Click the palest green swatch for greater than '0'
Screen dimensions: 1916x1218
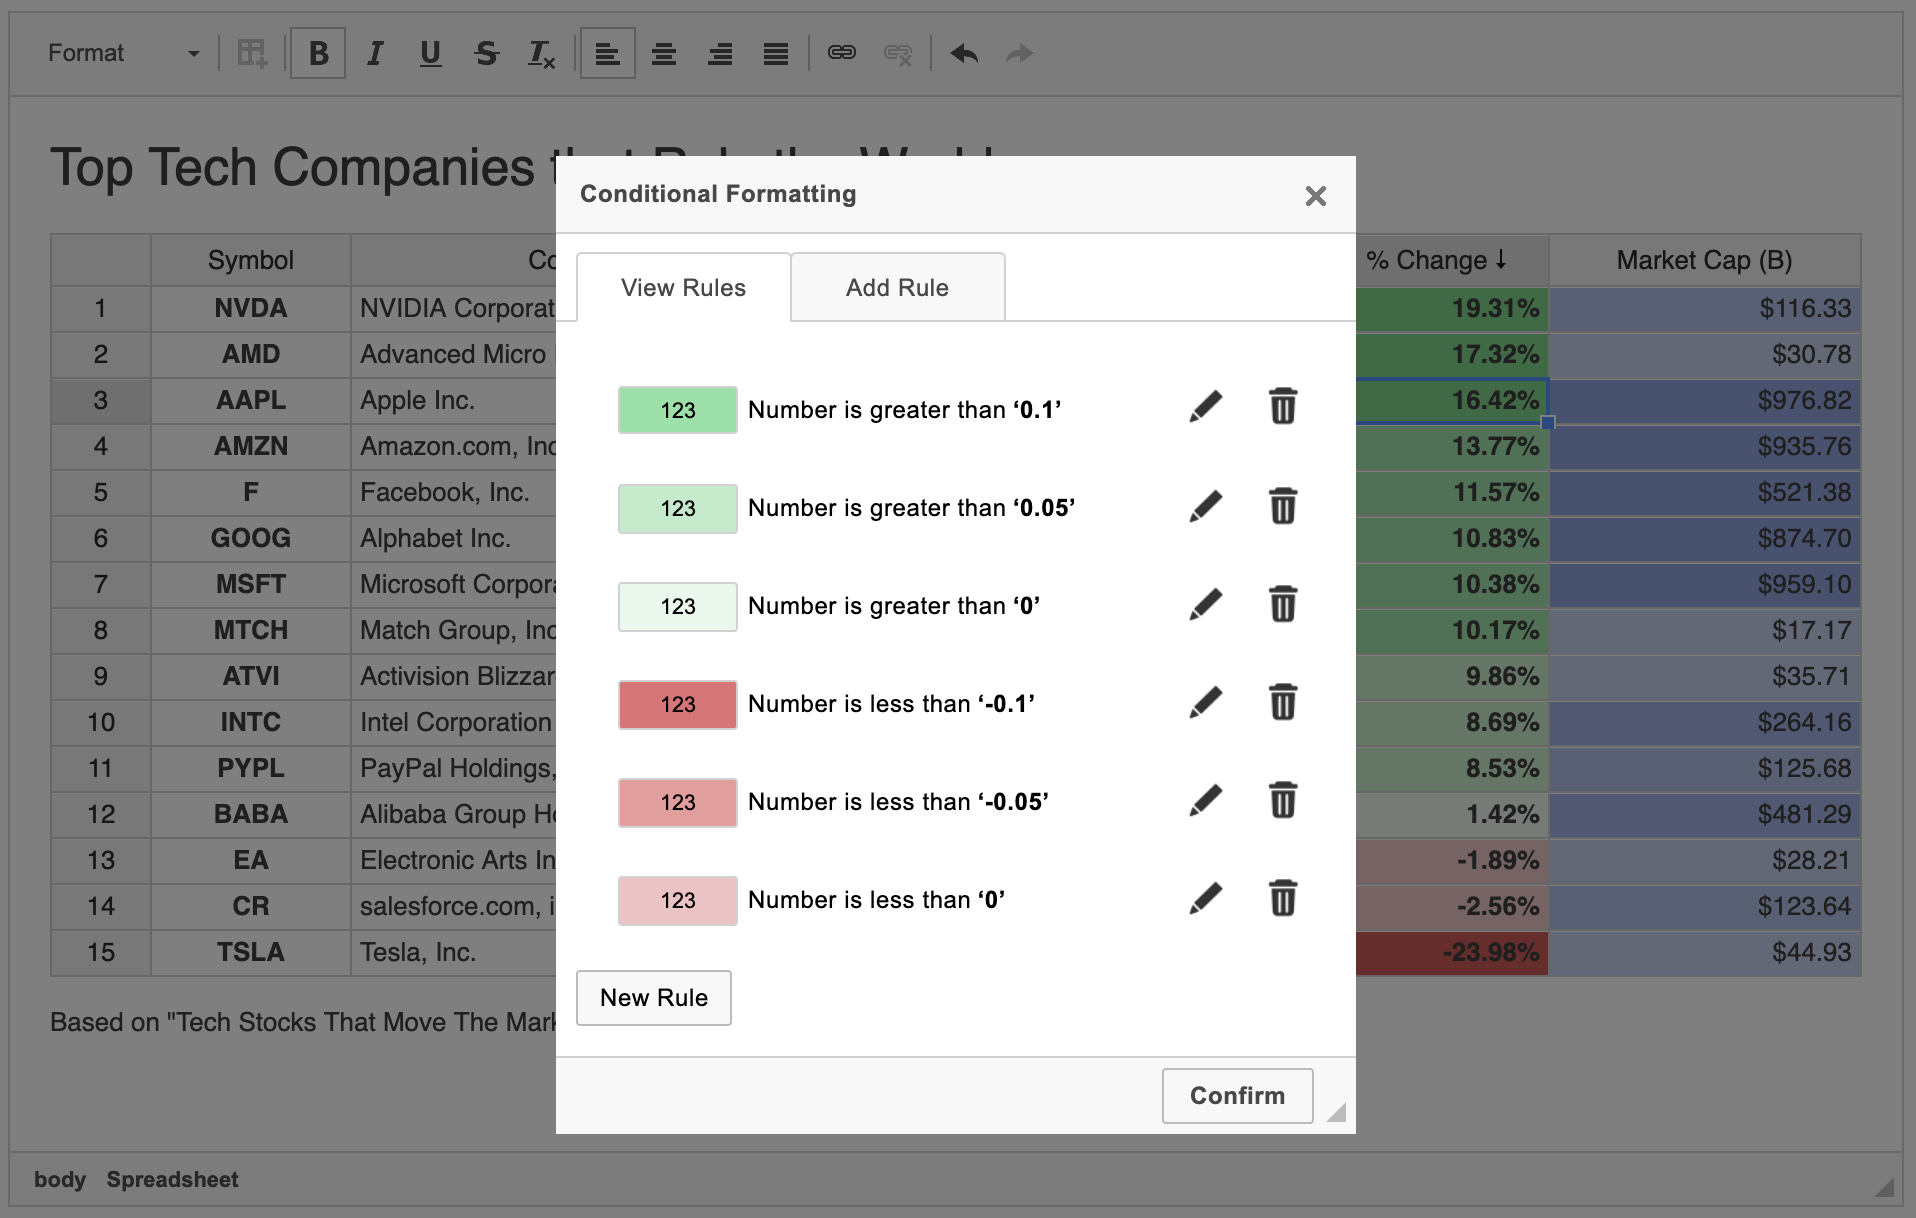pyautogui.click(x=678, y=606)
